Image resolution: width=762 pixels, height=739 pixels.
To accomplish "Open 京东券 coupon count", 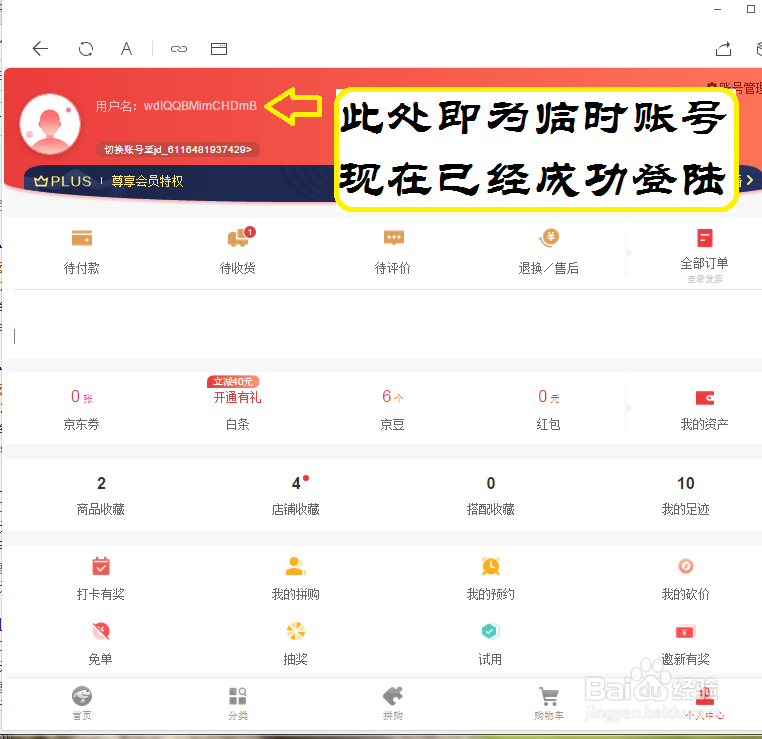I will coord(82,396).
